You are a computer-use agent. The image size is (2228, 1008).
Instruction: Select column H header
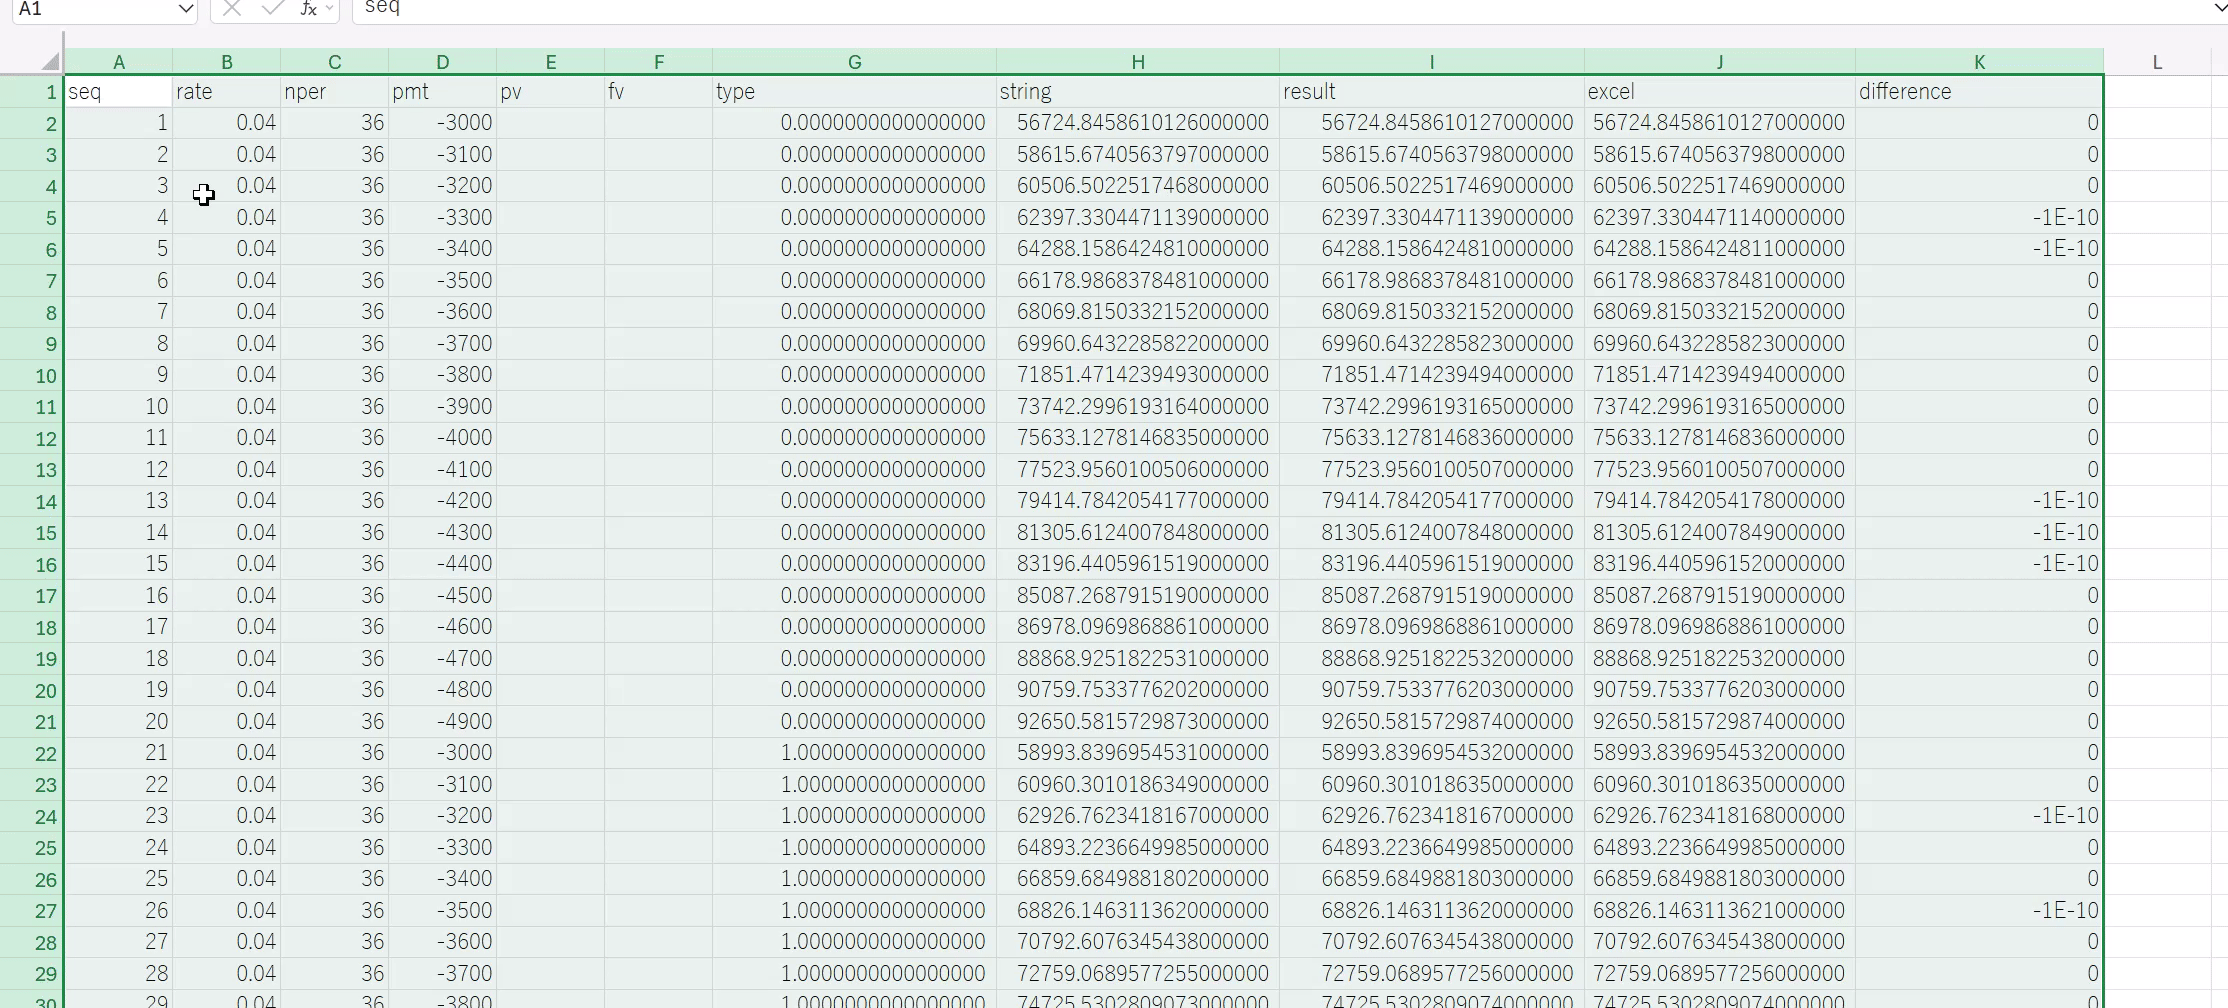coord(1138,62)
